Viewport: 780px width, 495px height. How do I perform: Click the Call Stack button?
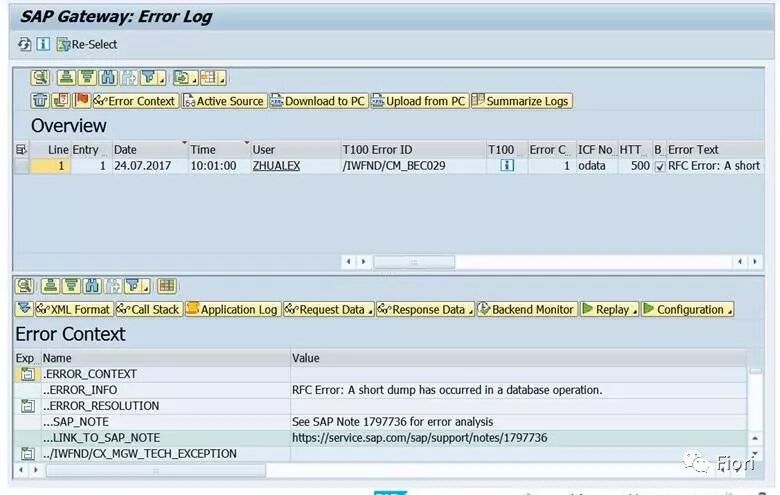click(148, 309)
